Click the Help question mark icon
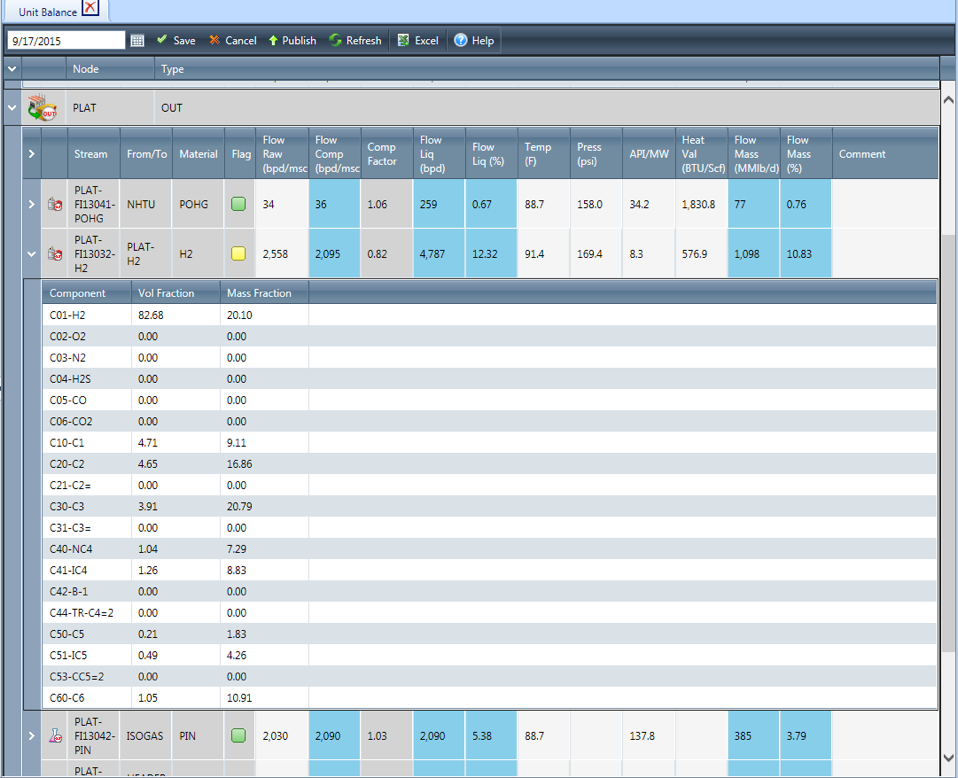This screenshot has width=958, height=778. click(x=461, y=41)
